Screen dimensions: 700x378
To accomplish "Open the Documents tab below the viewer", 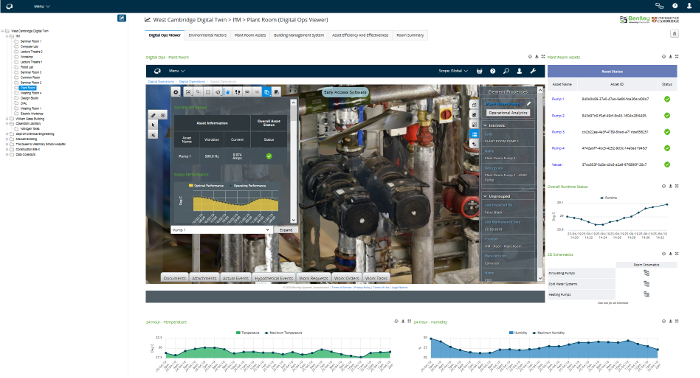I will (x=175, y=278).
